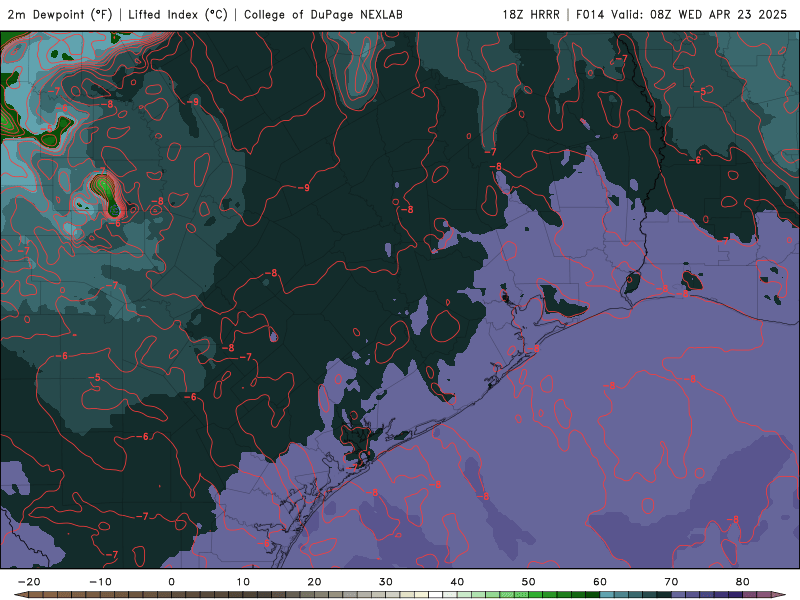The height and width of the screenshot is (600, 800).
Task: Click the 'College of DuPage NEXLAB' credit text
Action: coord(323,15)
